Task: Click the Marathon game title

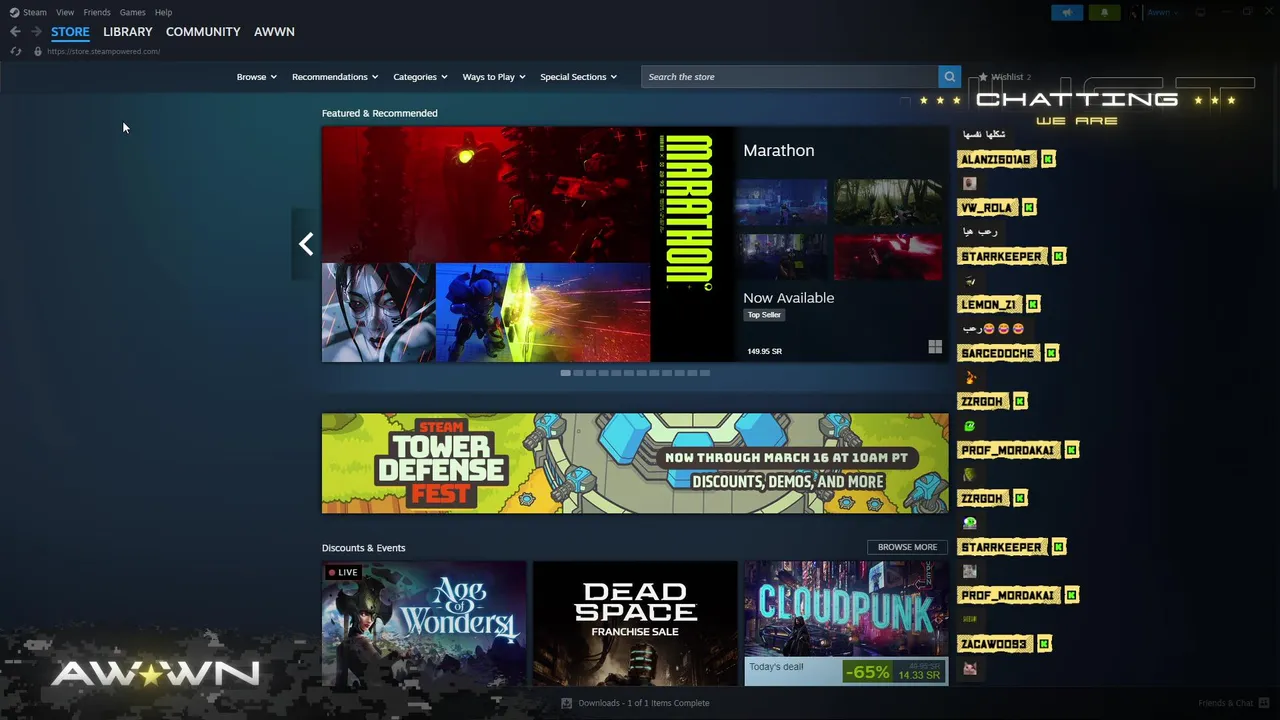Action: click(779, 150)
